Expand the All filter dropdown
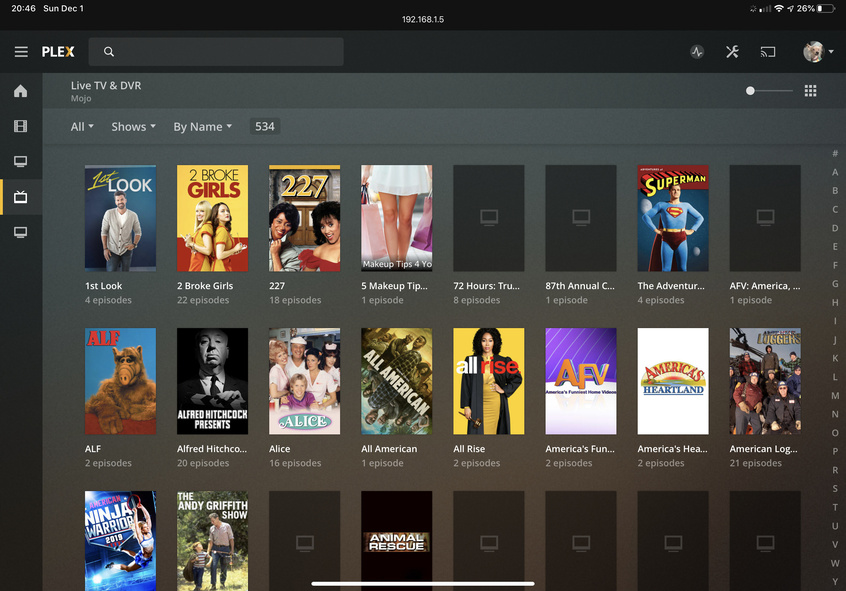Viewport: 846px width, 591px height. pos(82,127)
